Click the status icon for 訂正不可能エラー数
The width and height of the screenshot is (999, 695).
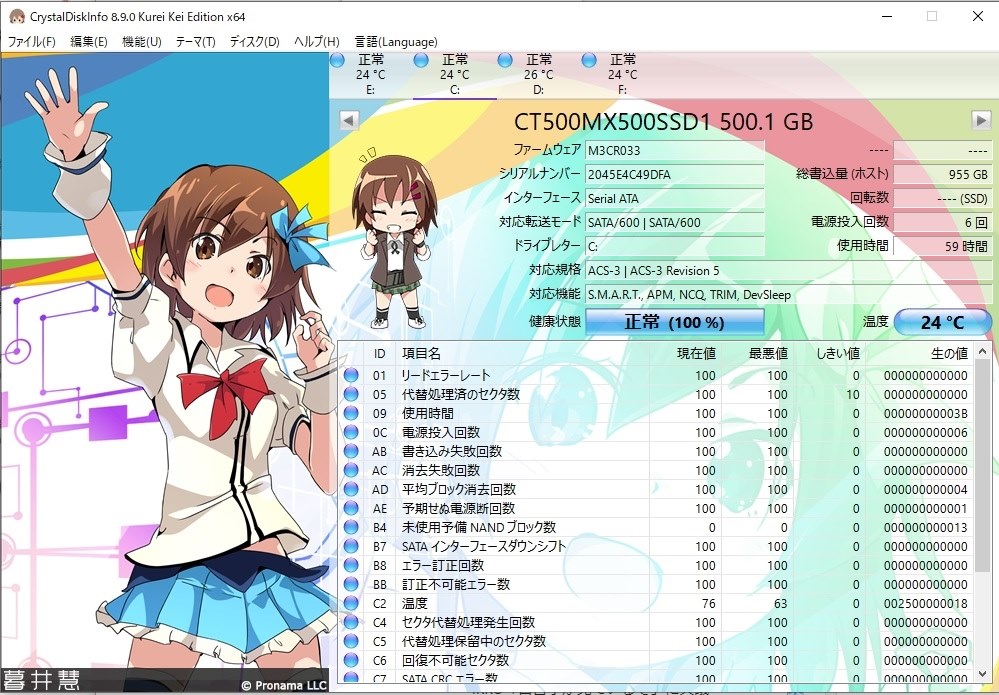(351, 584)
